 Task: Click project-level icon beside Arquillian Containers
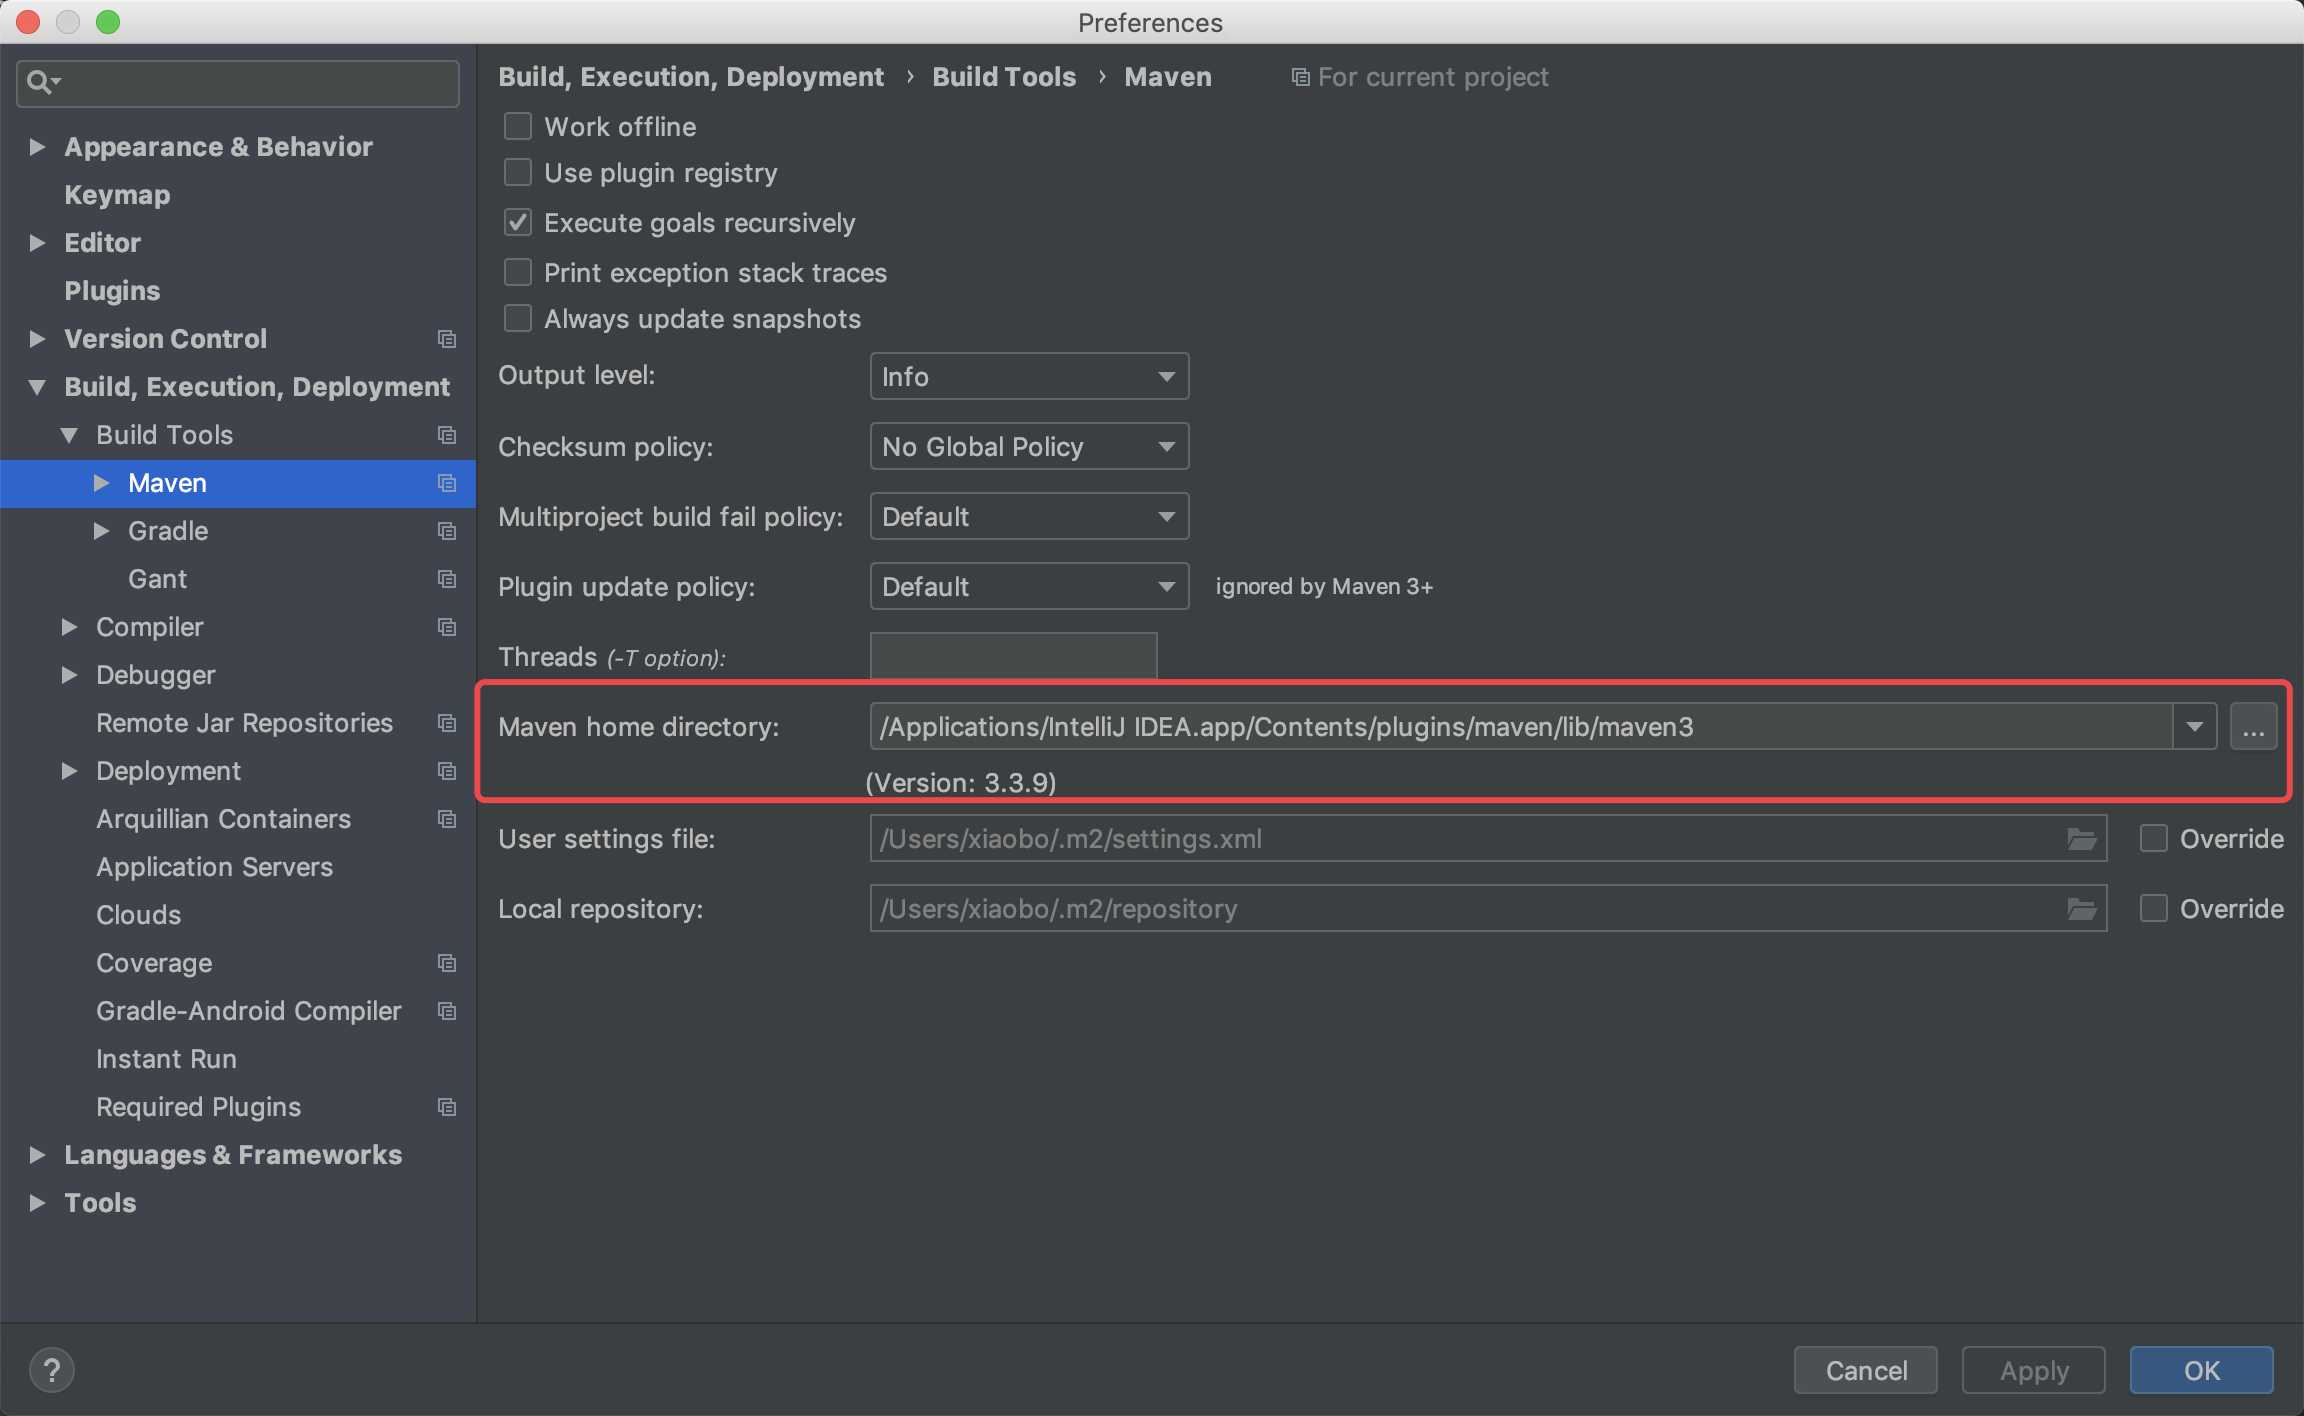(447, 819)
